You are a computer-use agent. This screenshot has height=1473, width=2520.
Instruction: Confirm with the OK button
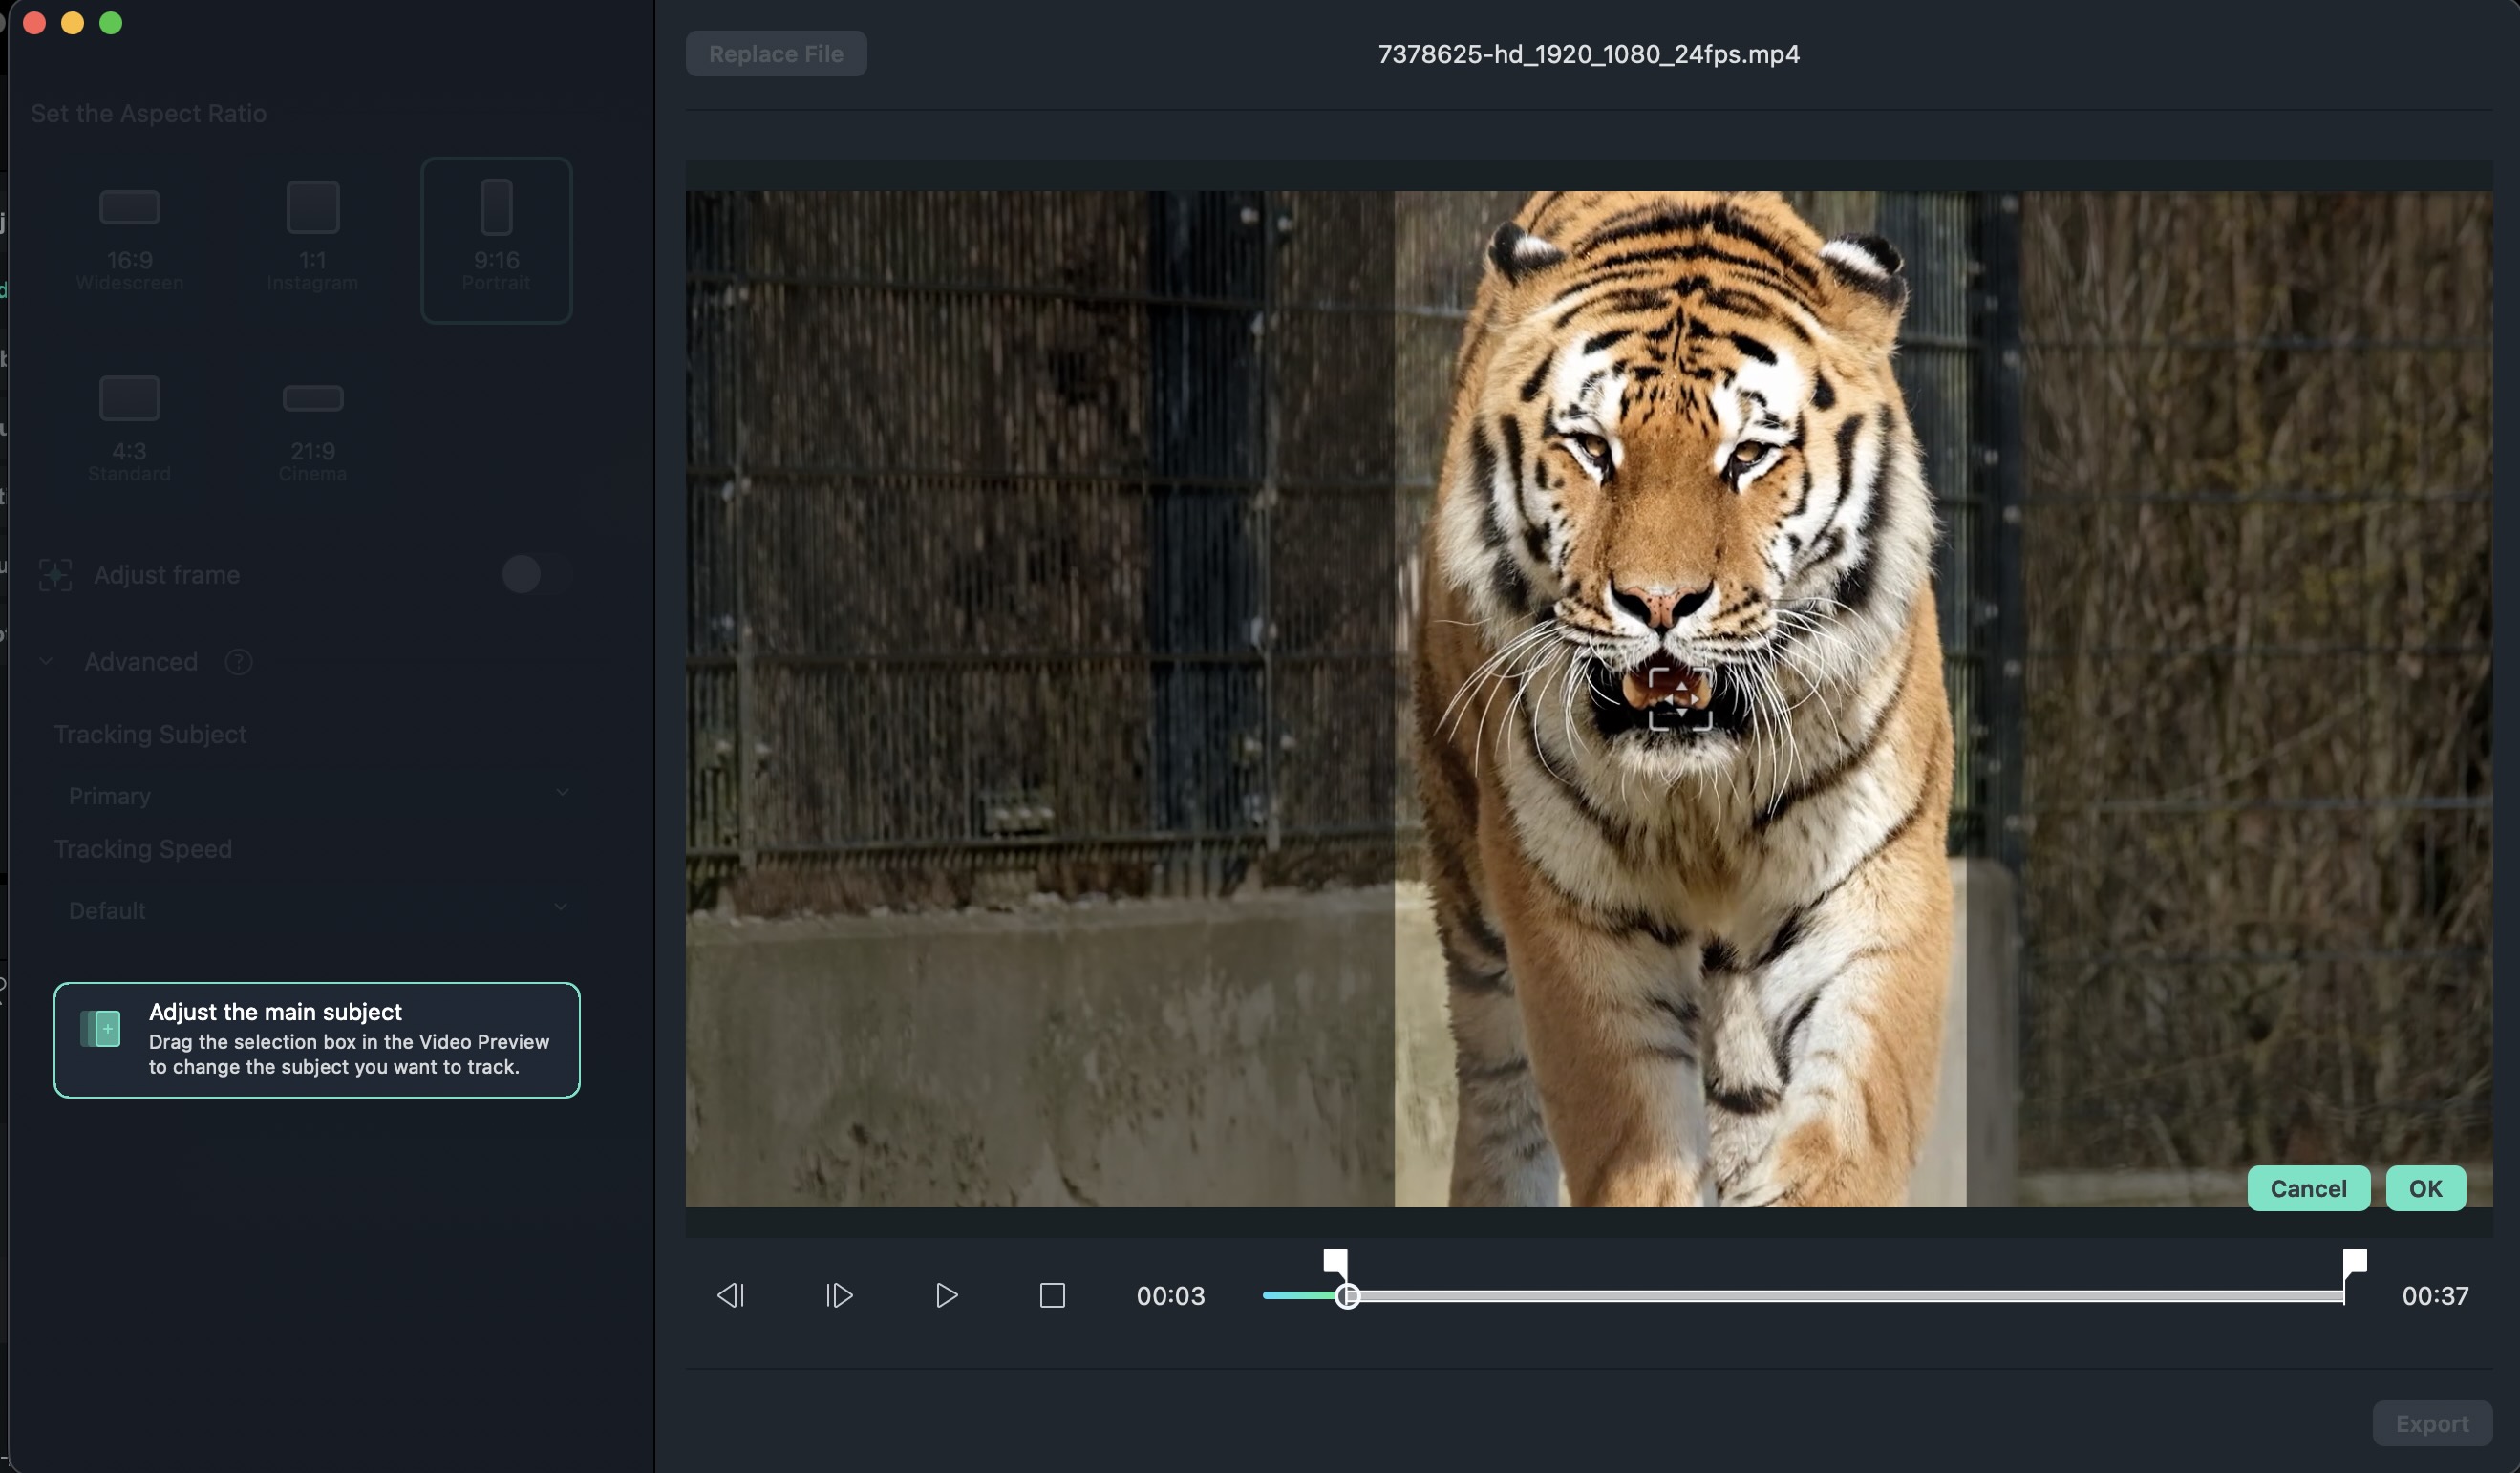[2425, 1188]
